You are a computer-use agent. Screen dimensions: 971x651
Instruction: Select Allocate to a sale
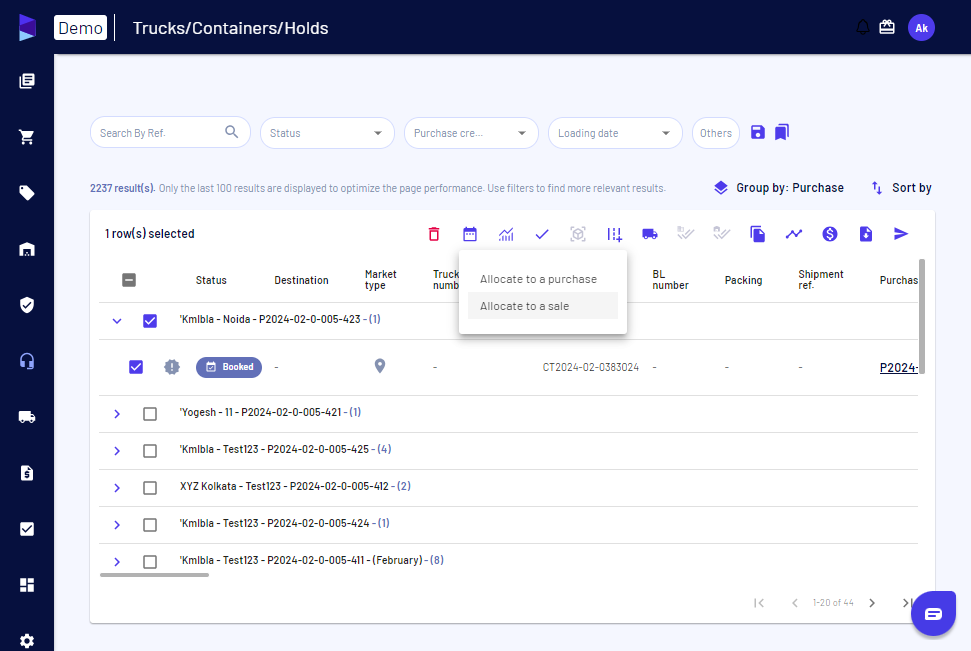pyautogui.click(x=542, y=306)
